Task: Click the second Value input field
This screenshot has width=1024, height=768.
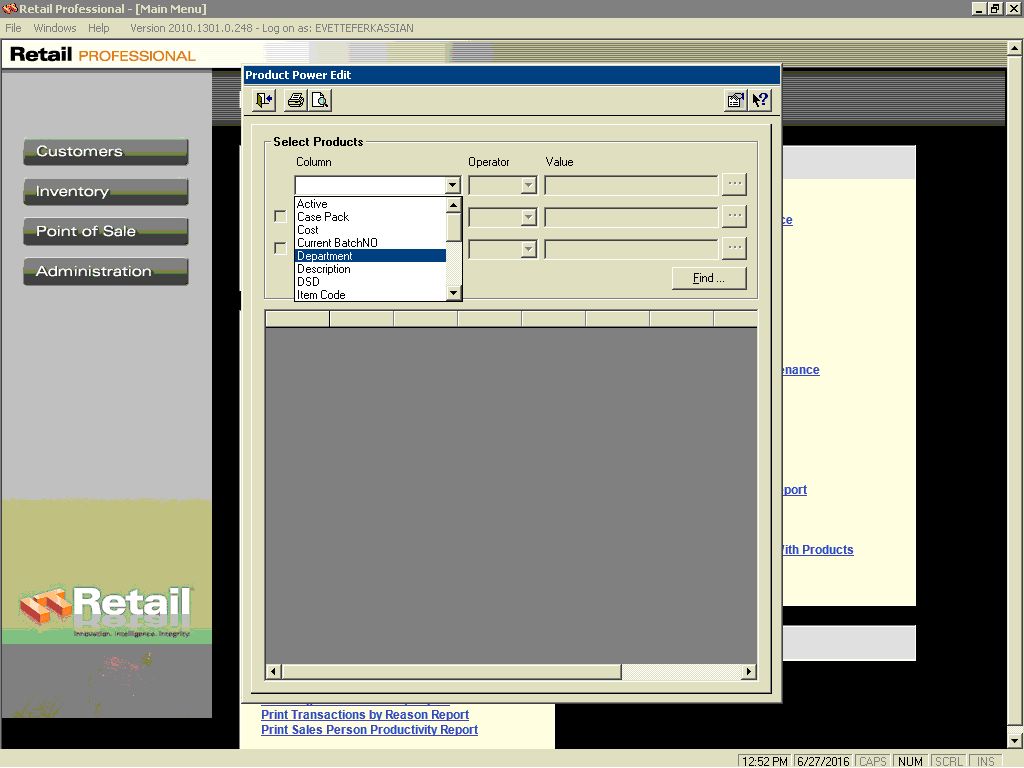Action: pos(631,217)
